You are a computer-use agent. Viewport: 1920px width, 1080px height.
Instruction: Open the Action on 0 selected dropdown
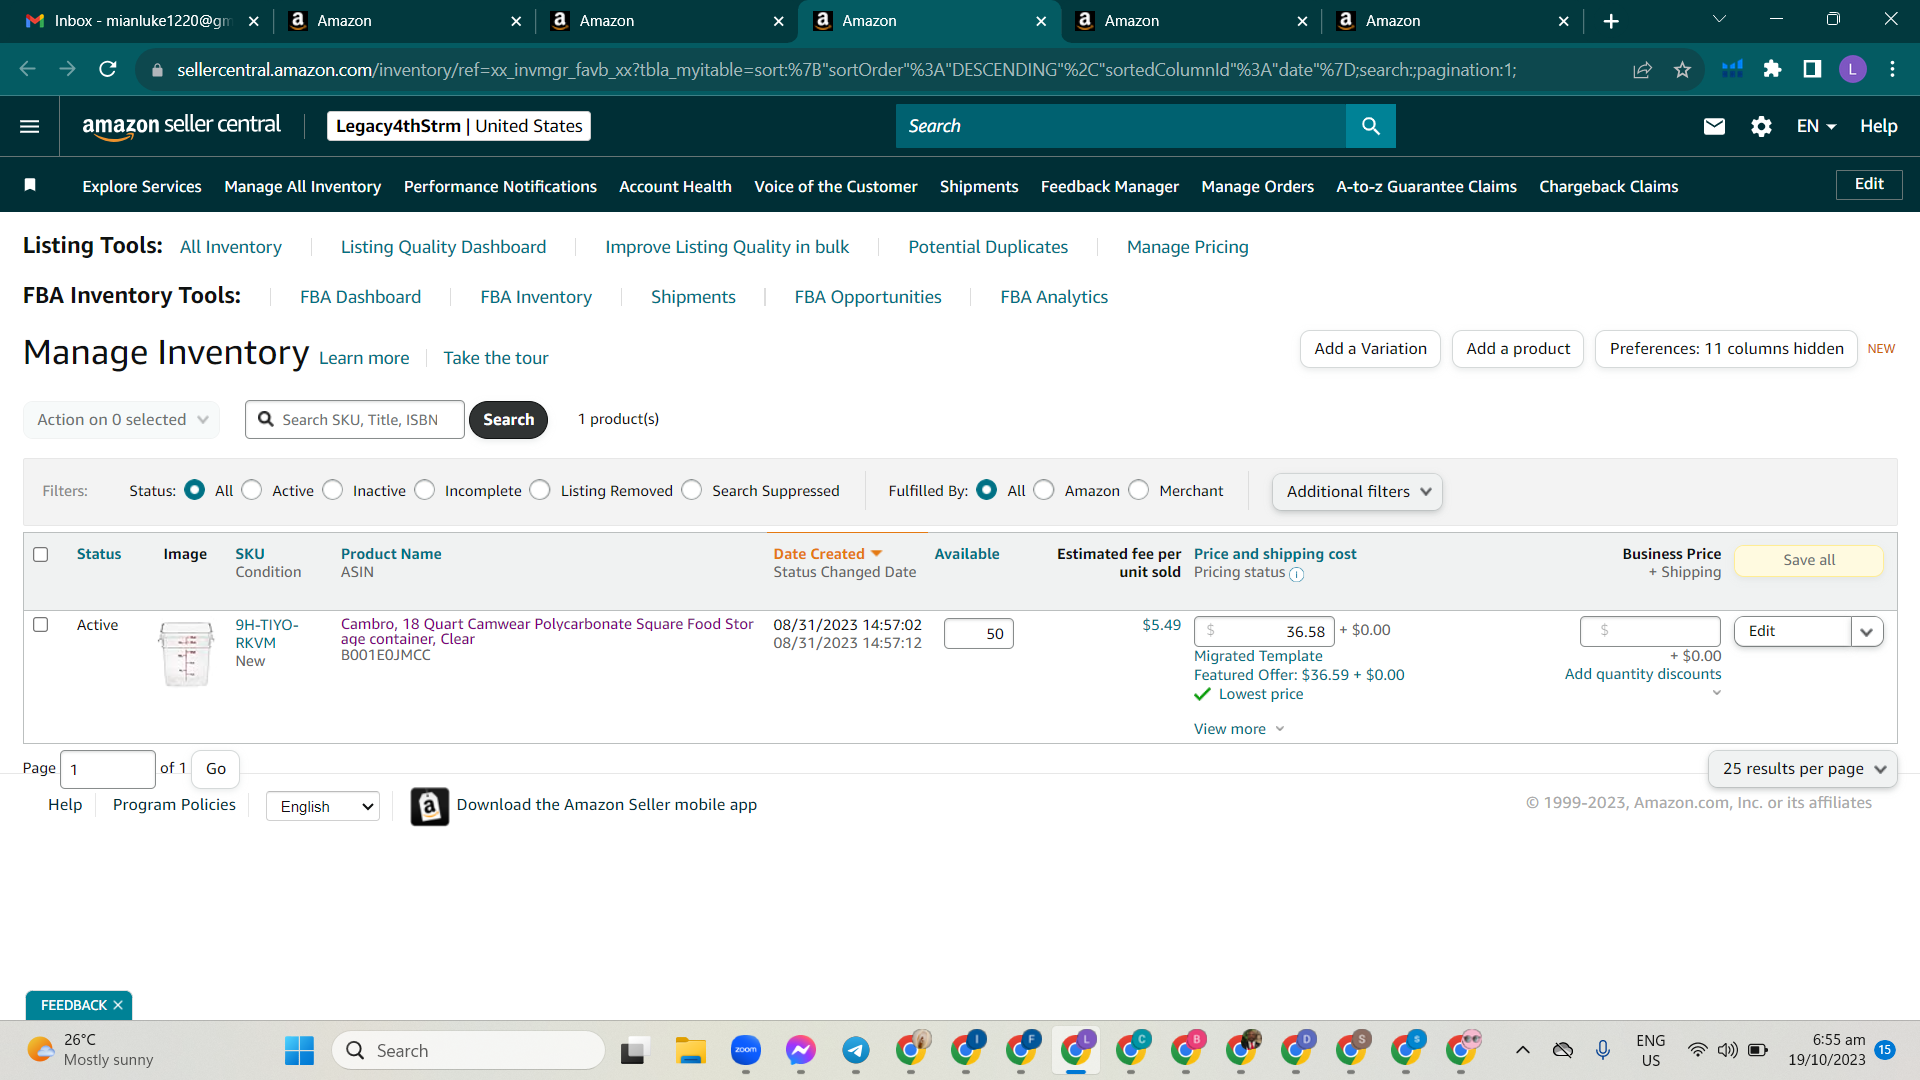click(121, 420)
